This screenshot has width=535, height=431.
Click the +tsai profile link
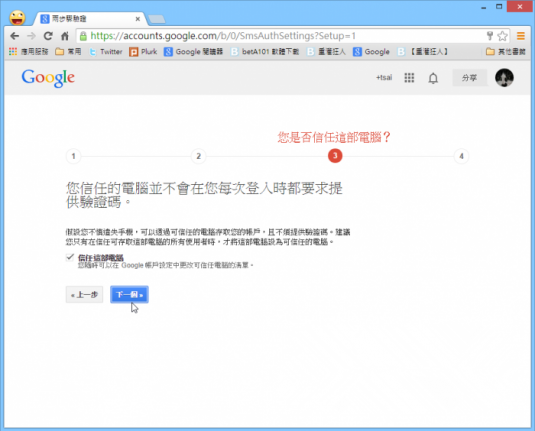pos(384,78)
